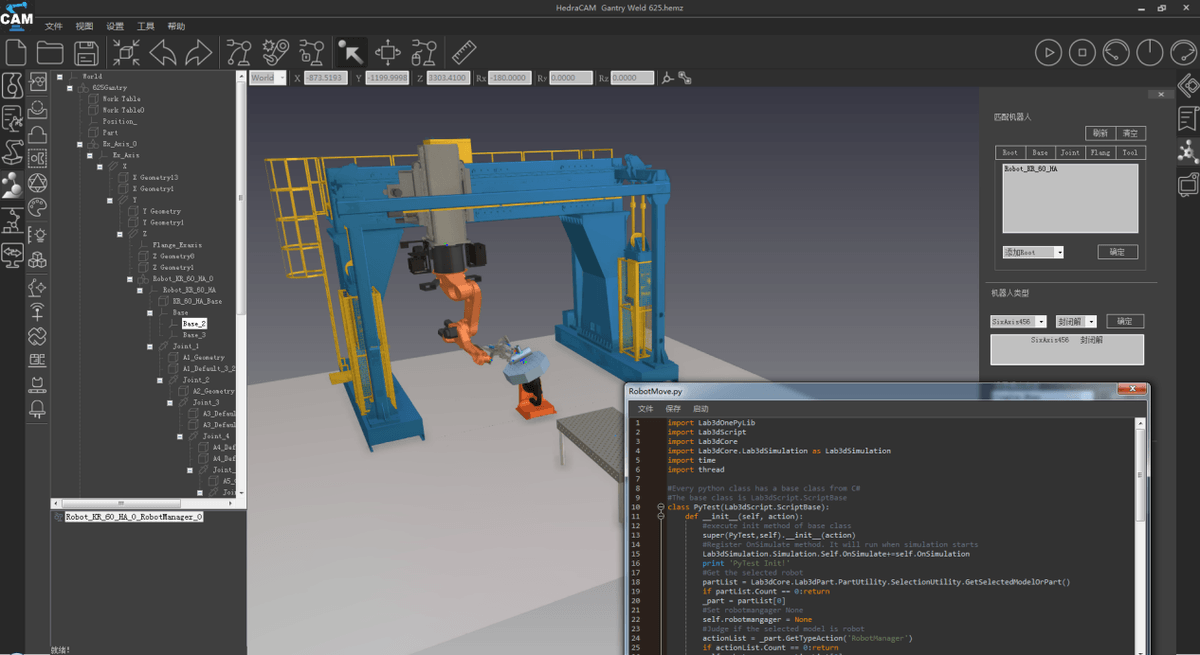This screenshot has width=1200, height=655.
Task: Switch to the Tool tab
Action: pos(1130,153)
